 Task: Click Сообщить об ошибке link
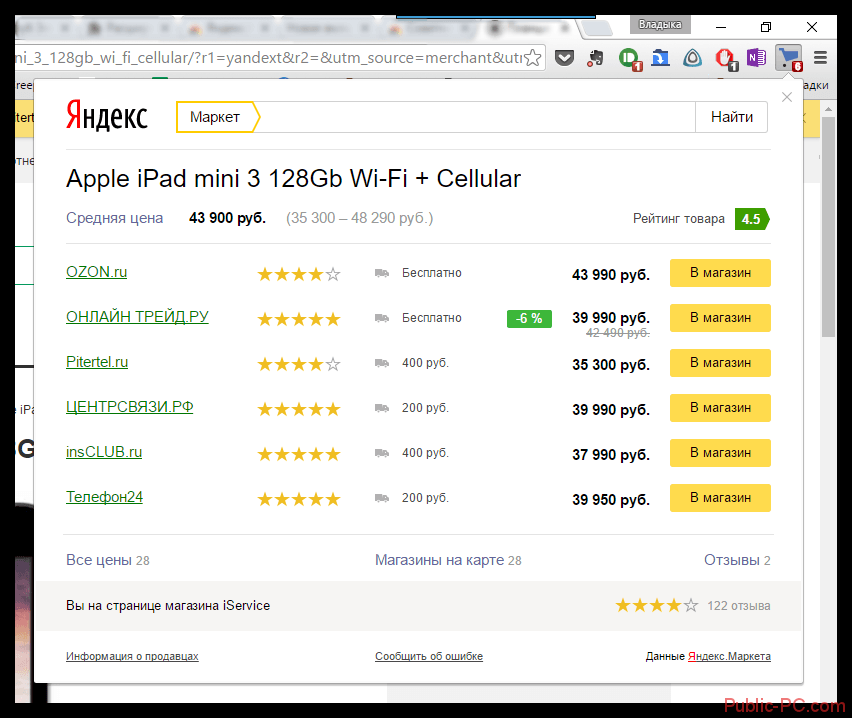429,657
